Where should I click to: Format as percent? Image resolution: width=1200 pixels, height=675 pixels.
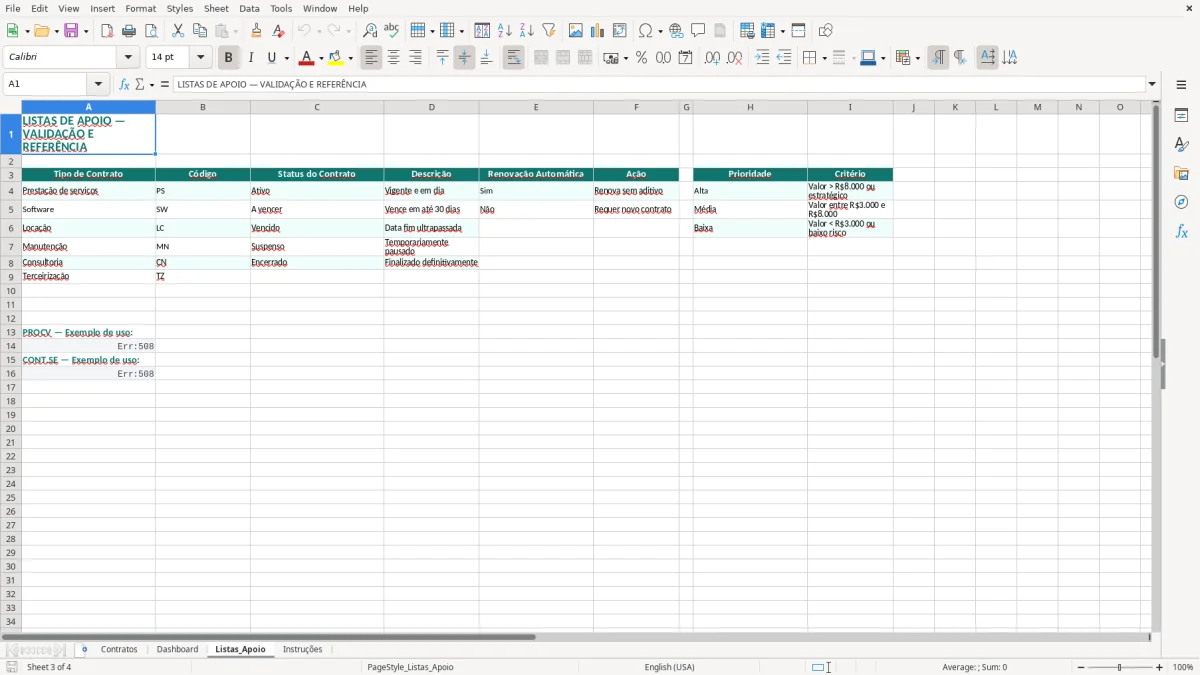coord(642,58)
